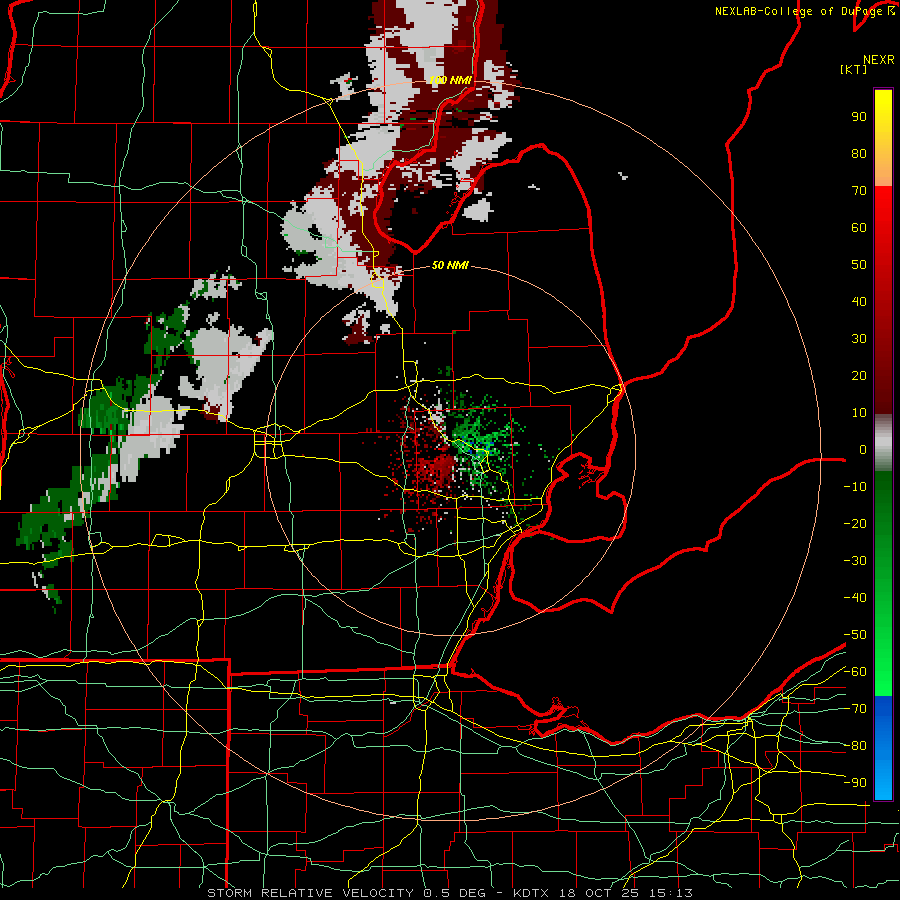Viewport: 900px width, 900px height.
Task: Click the 0.5 DEG elevation text
Action: [455, 893]
